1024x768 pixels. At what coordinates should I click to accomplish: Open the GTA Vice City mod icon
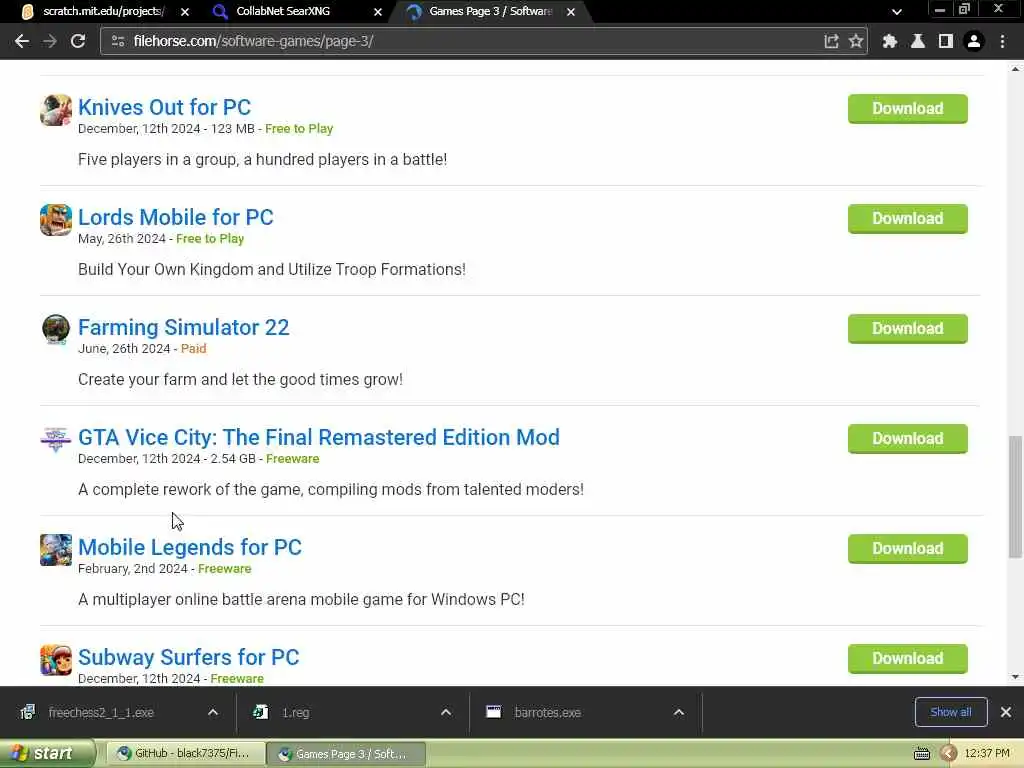[56, 439]
